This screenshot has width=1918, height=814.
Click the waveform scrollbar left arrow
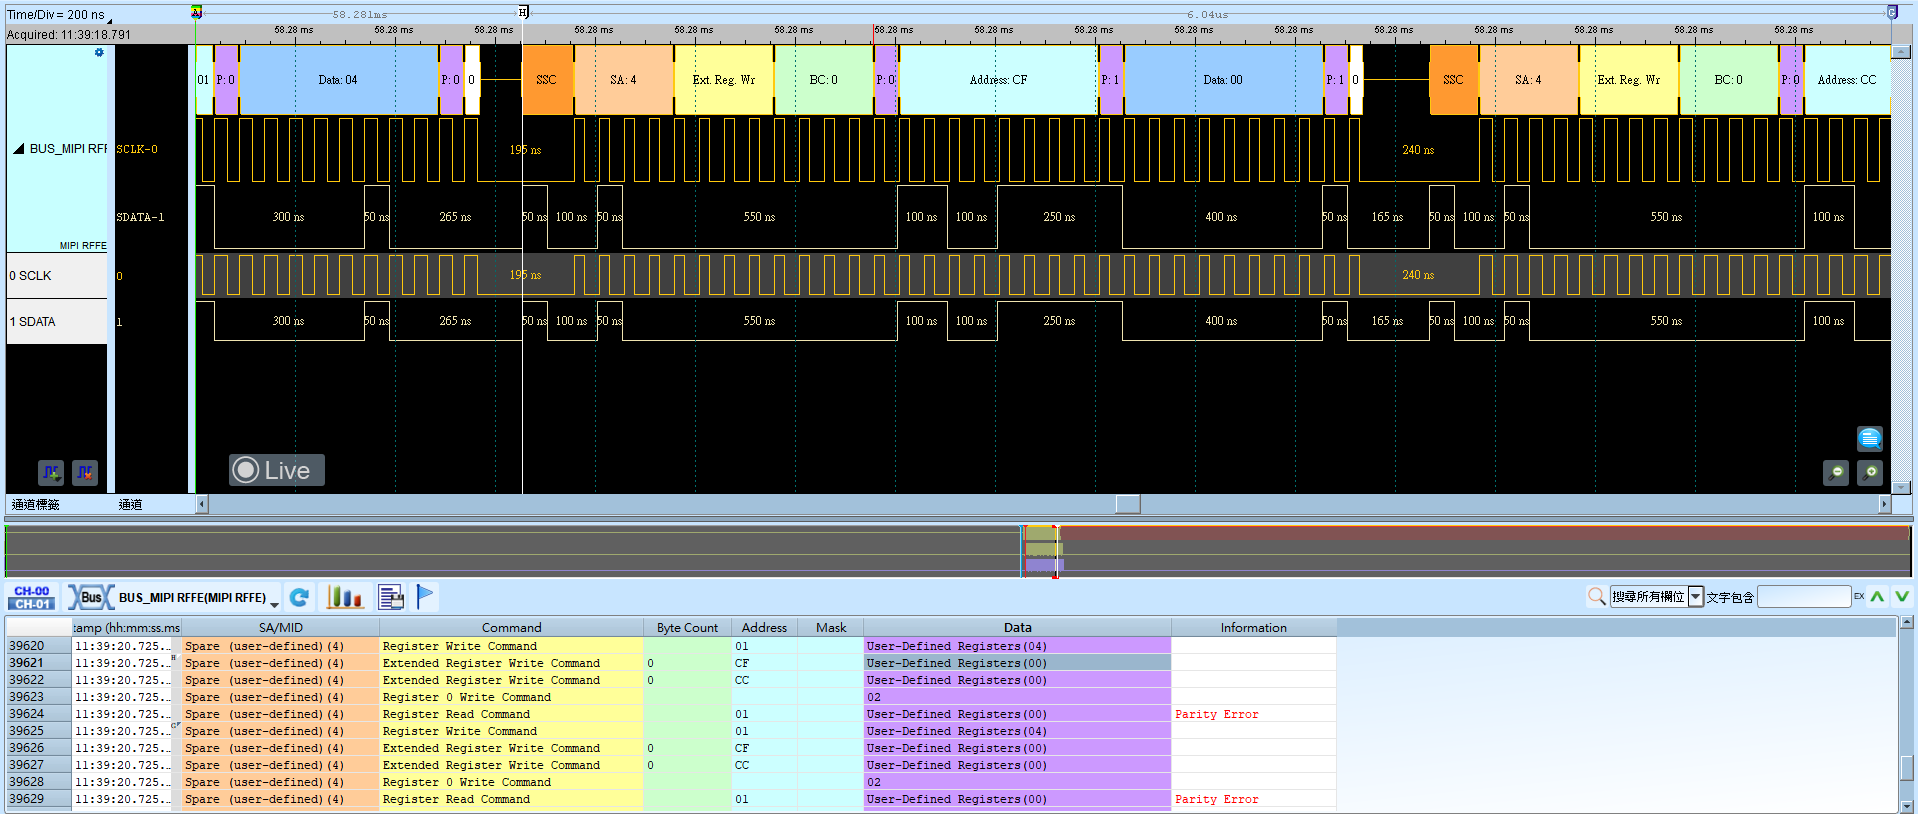202,504
